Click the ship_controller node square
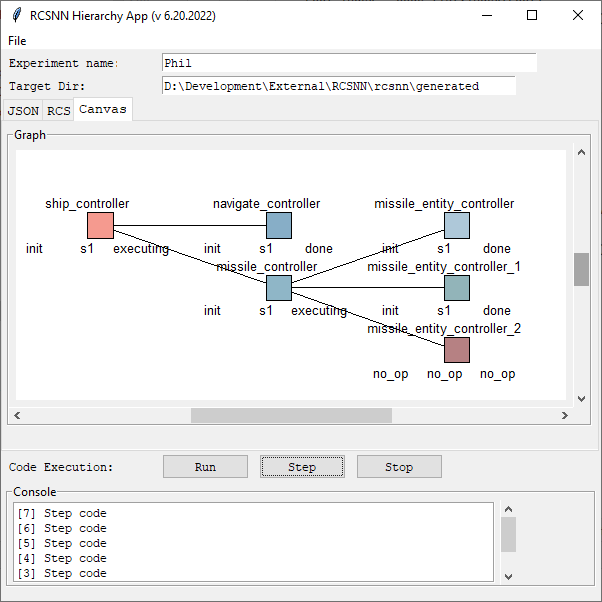The height and width of the screenshot is (602, 602). 101,225
